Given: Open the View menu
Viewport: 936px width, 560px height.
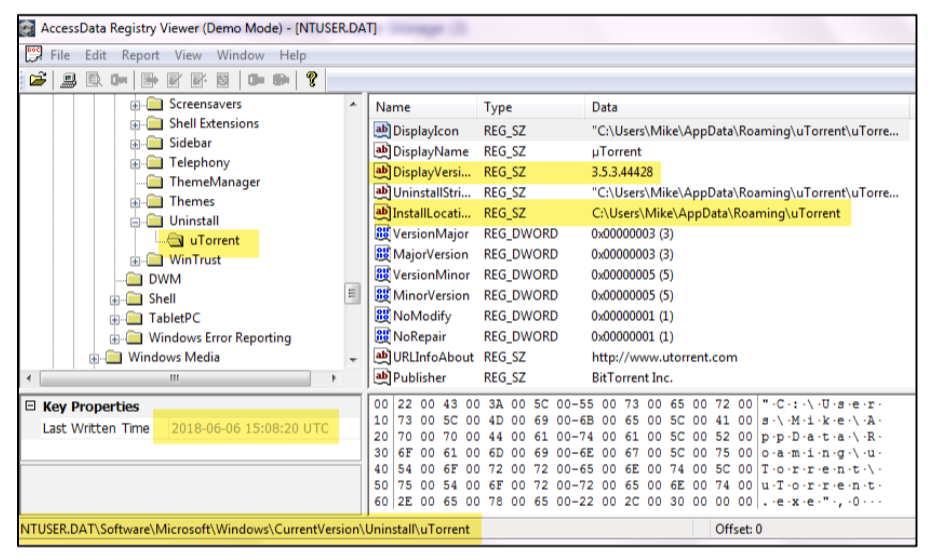Looking at the screenshot, I should (188, 55).
